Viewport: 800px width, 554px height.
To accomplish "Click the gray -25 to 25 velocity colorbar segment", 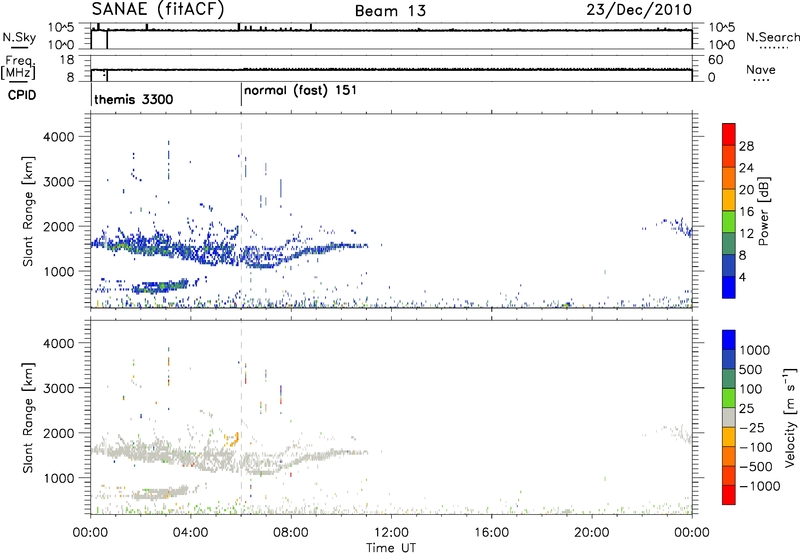I will pos(729,417).
